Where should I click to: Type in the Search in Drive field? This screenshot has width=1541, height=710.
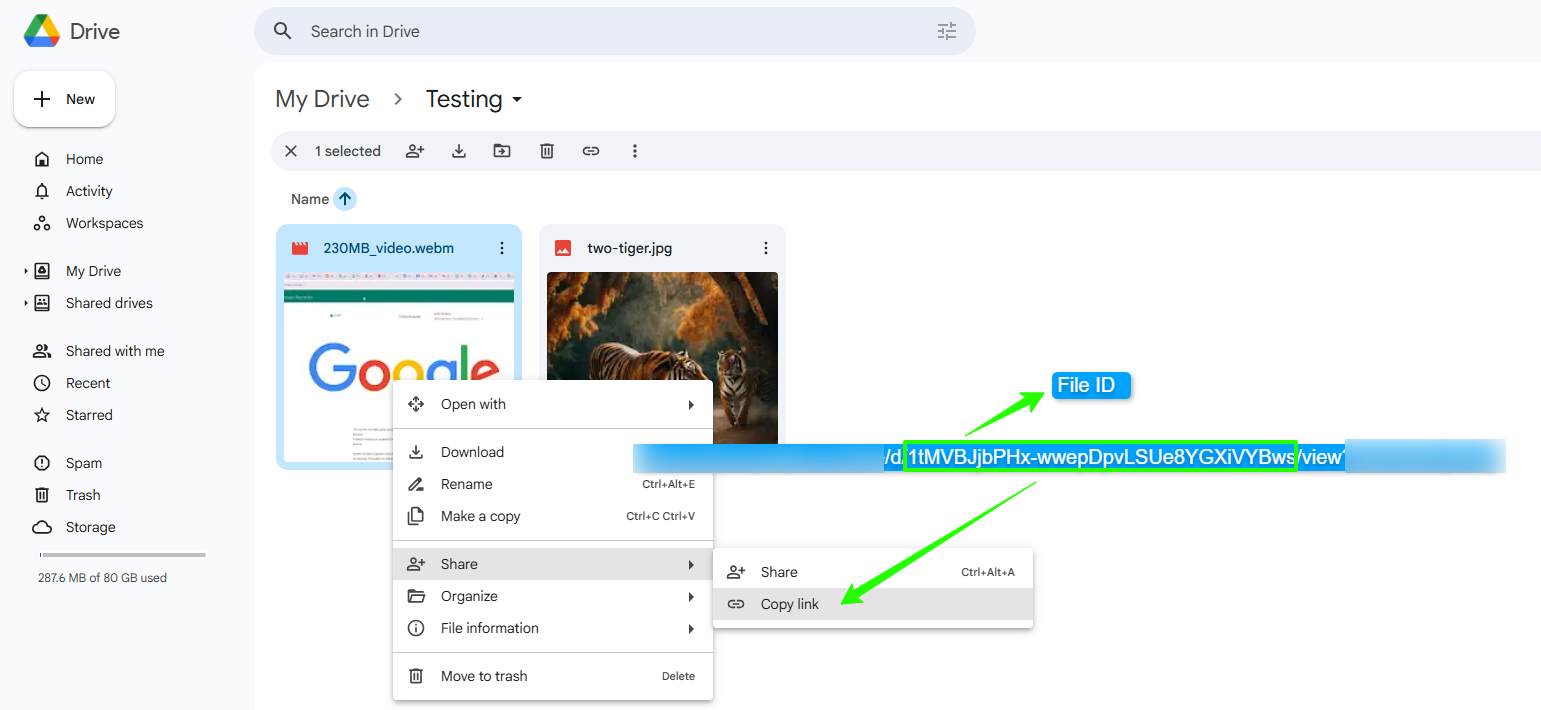tap(615, 31)
